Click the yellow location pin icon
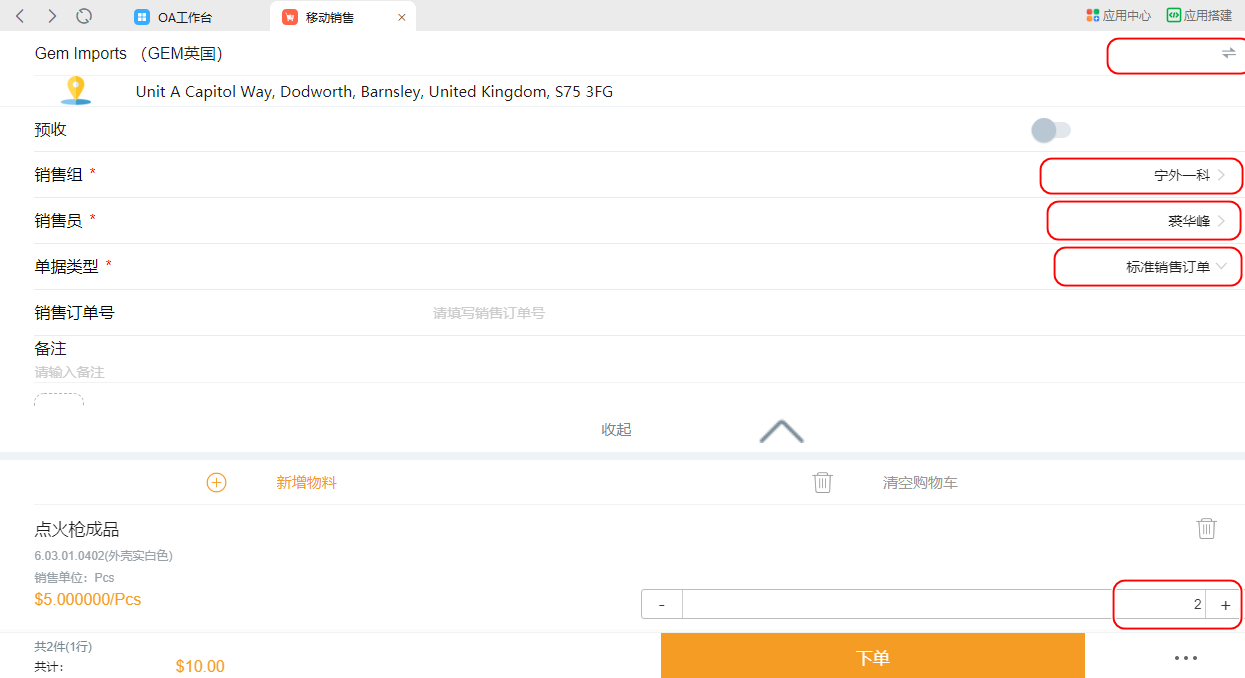The width and height of the screenshot is (1245, 678). (75, 90)
